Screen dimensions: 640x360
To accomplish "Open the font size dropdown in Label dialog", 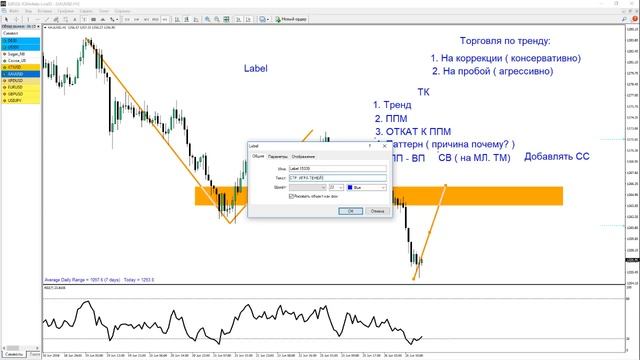I will (336, 187).
